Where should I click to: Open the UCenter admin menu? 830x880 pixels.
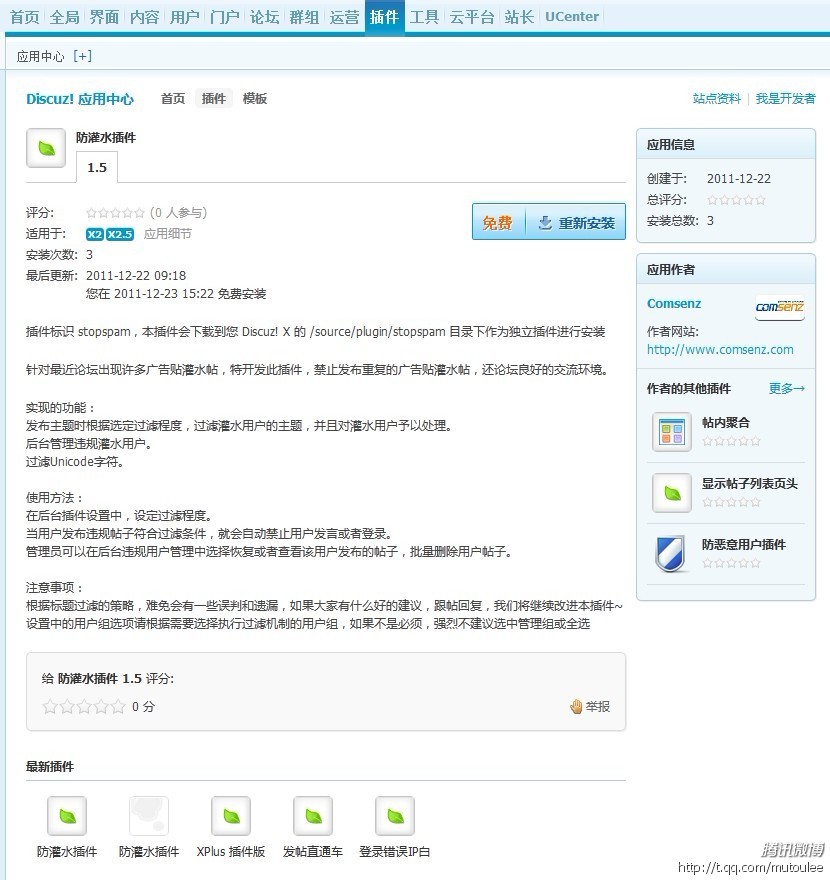pos(572,17)
